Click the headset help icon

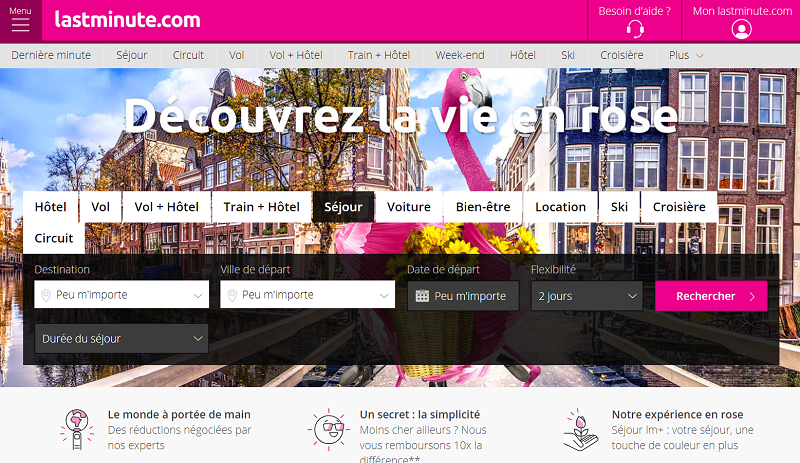635,29
